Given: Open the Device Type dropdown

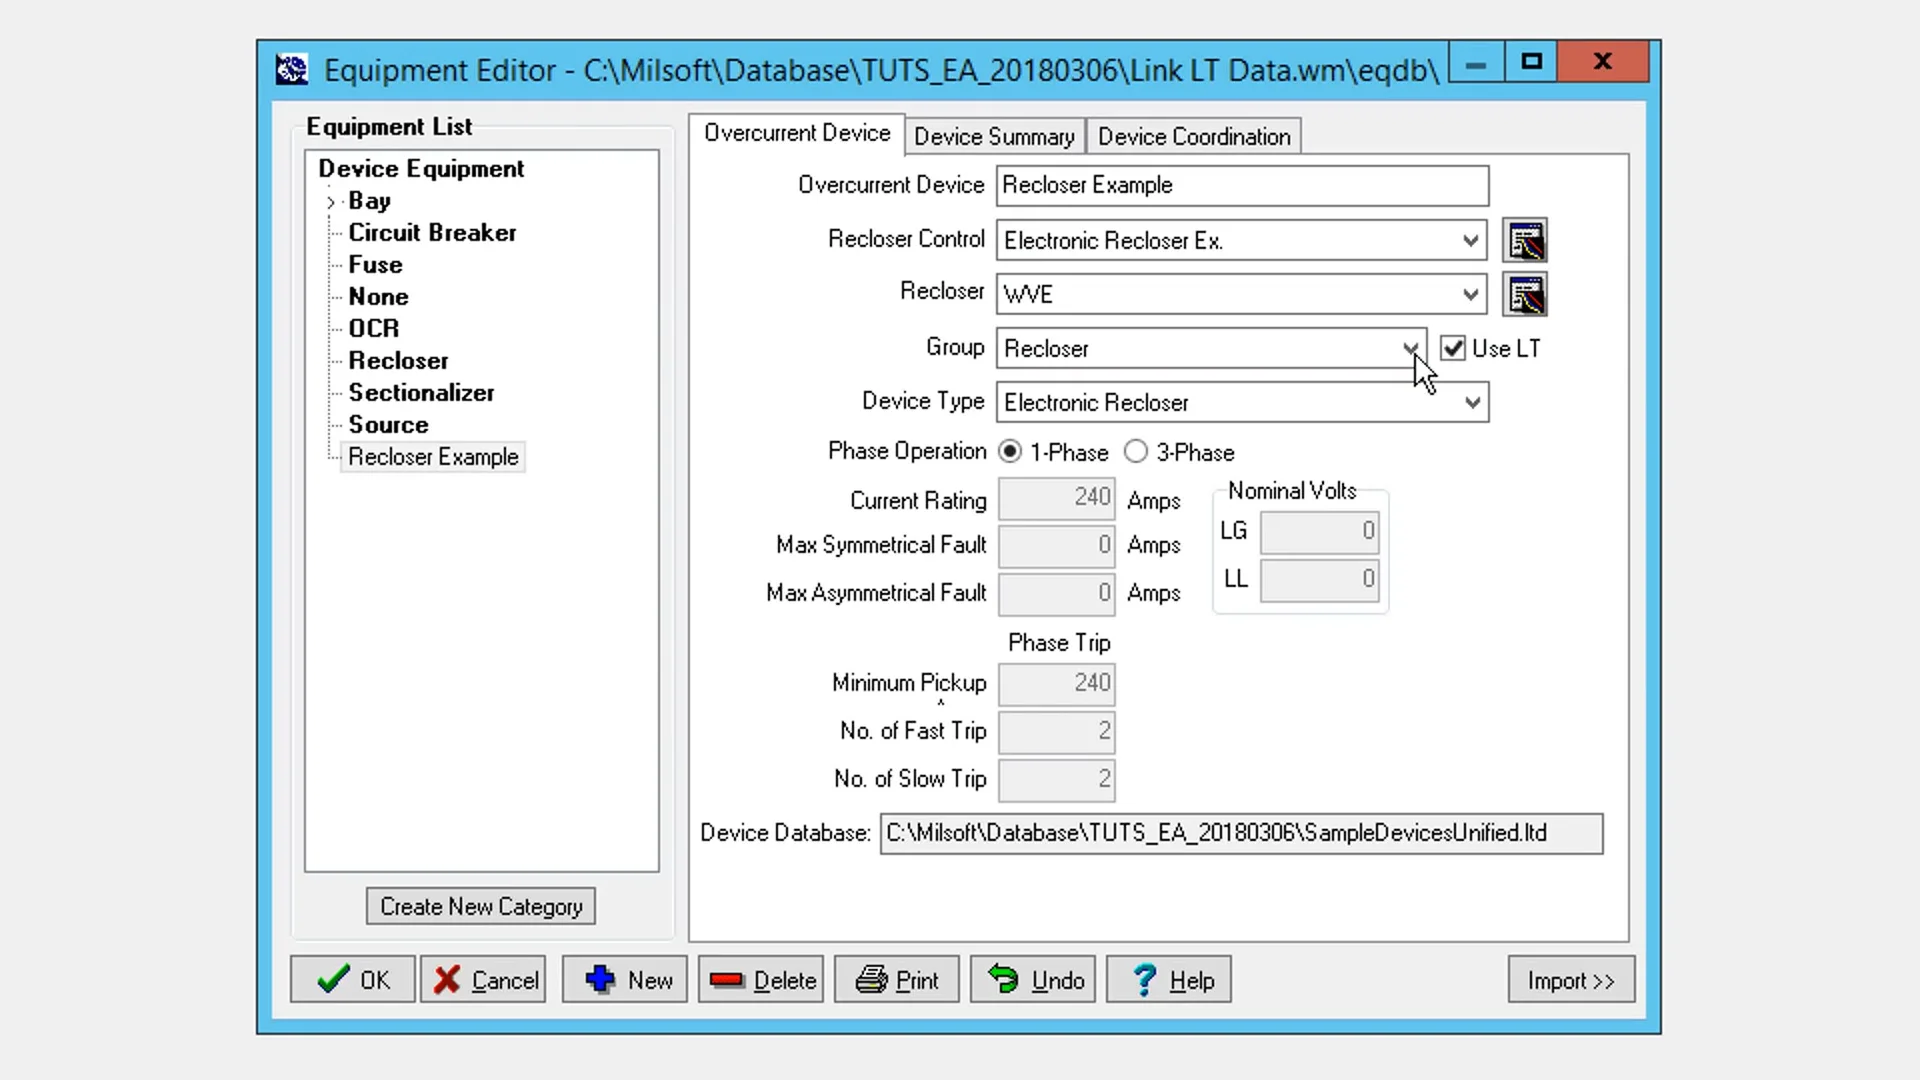Looking at the screenshot, I should pos(1471,402).
